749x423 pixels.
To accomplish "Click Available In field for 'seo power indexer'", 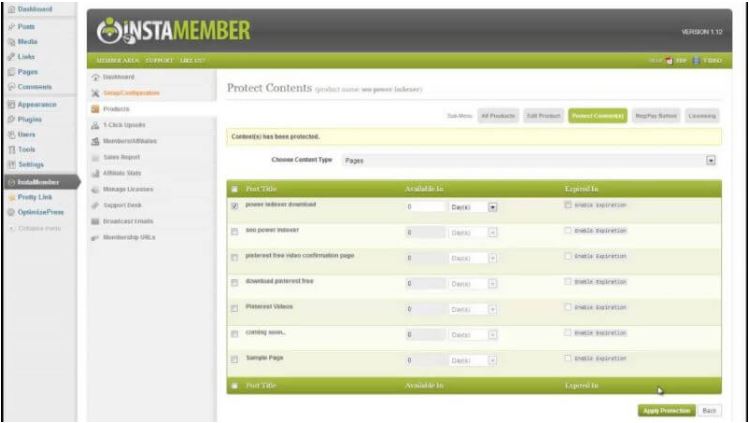I will pyautogui.click(x=425, y=233).
